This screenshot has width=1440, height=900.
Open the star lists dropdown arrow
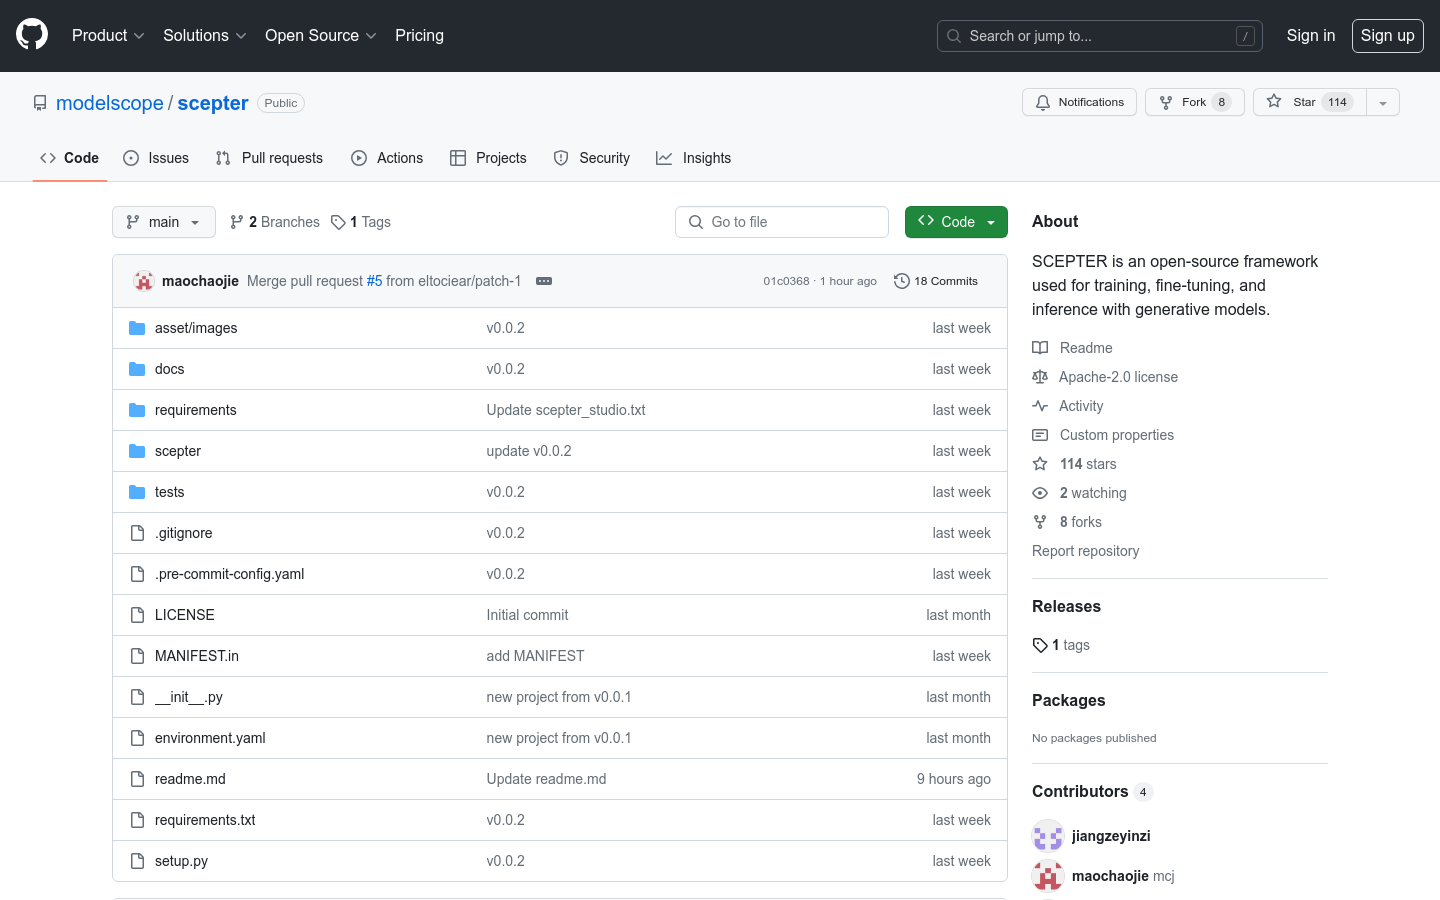(x=1383, y=102)
